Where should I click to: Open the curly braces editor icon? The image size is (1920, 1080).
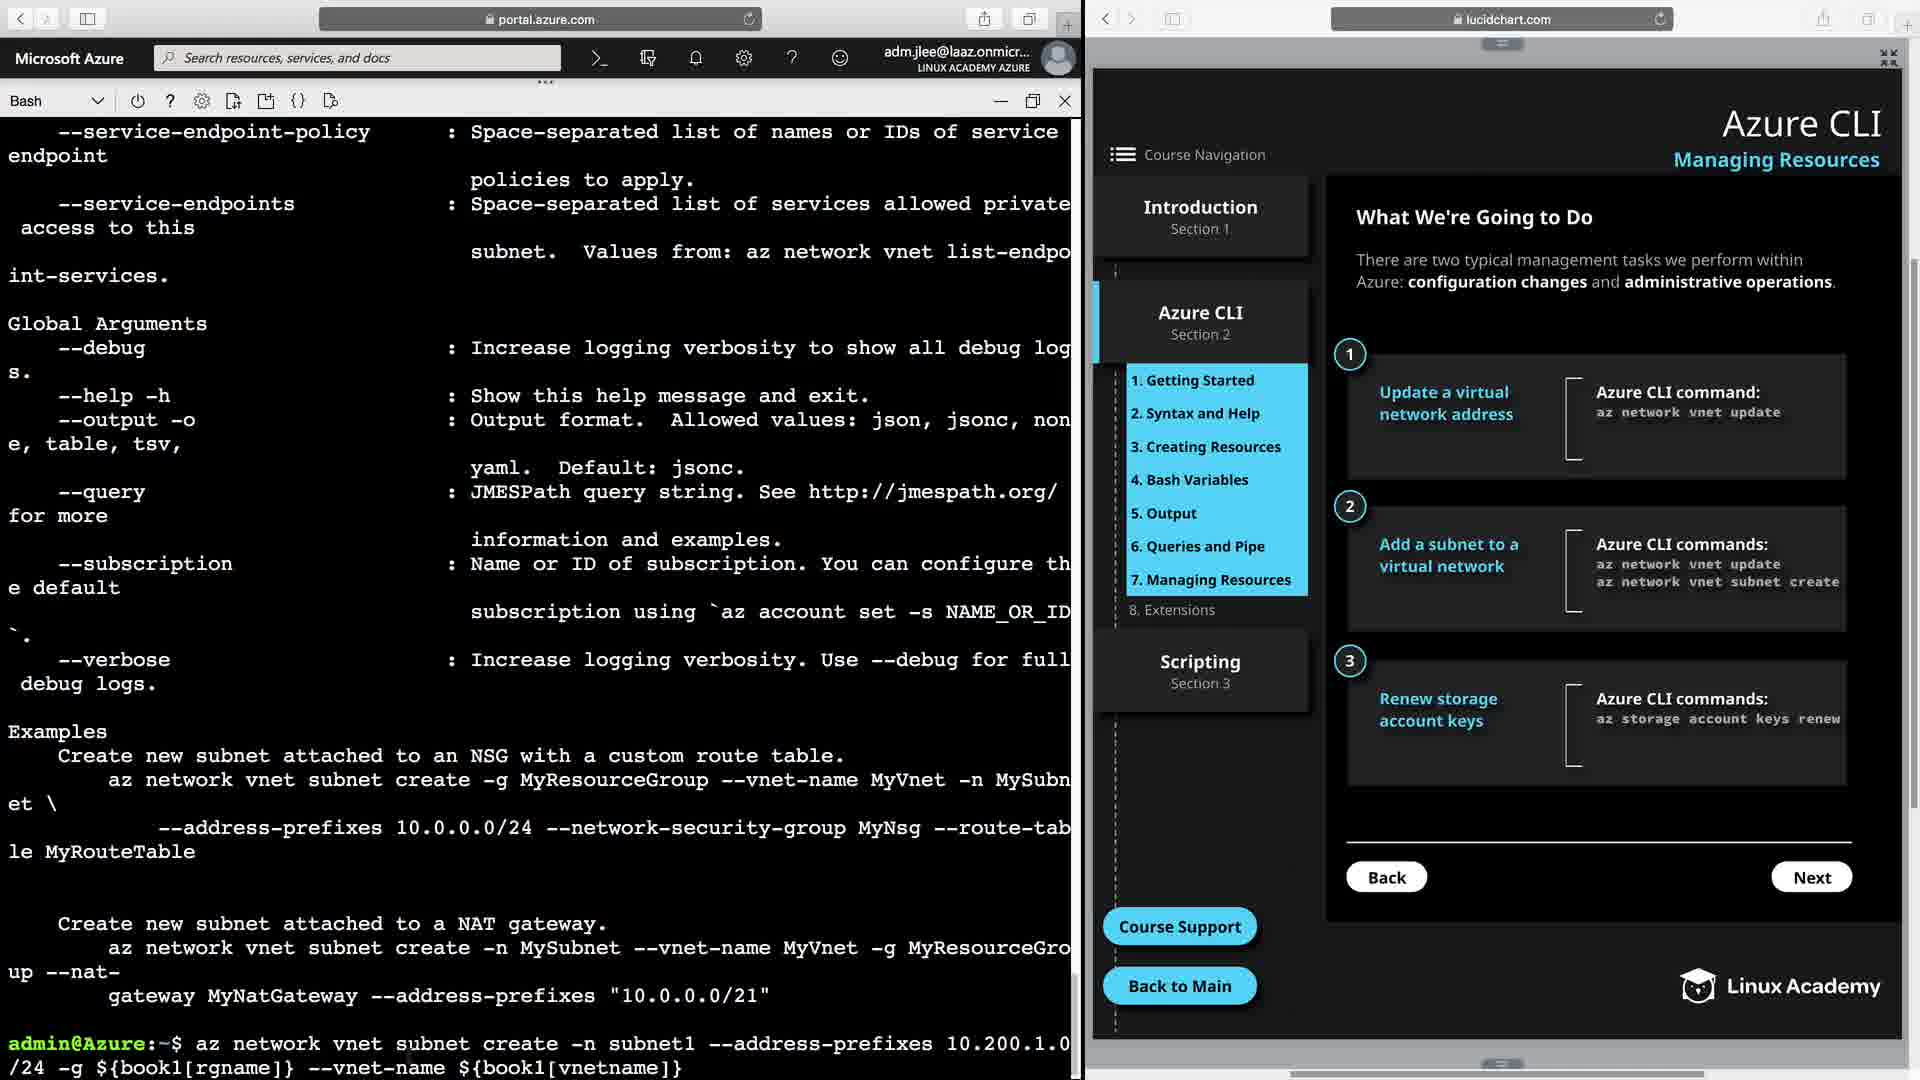(x=298, y=101)
